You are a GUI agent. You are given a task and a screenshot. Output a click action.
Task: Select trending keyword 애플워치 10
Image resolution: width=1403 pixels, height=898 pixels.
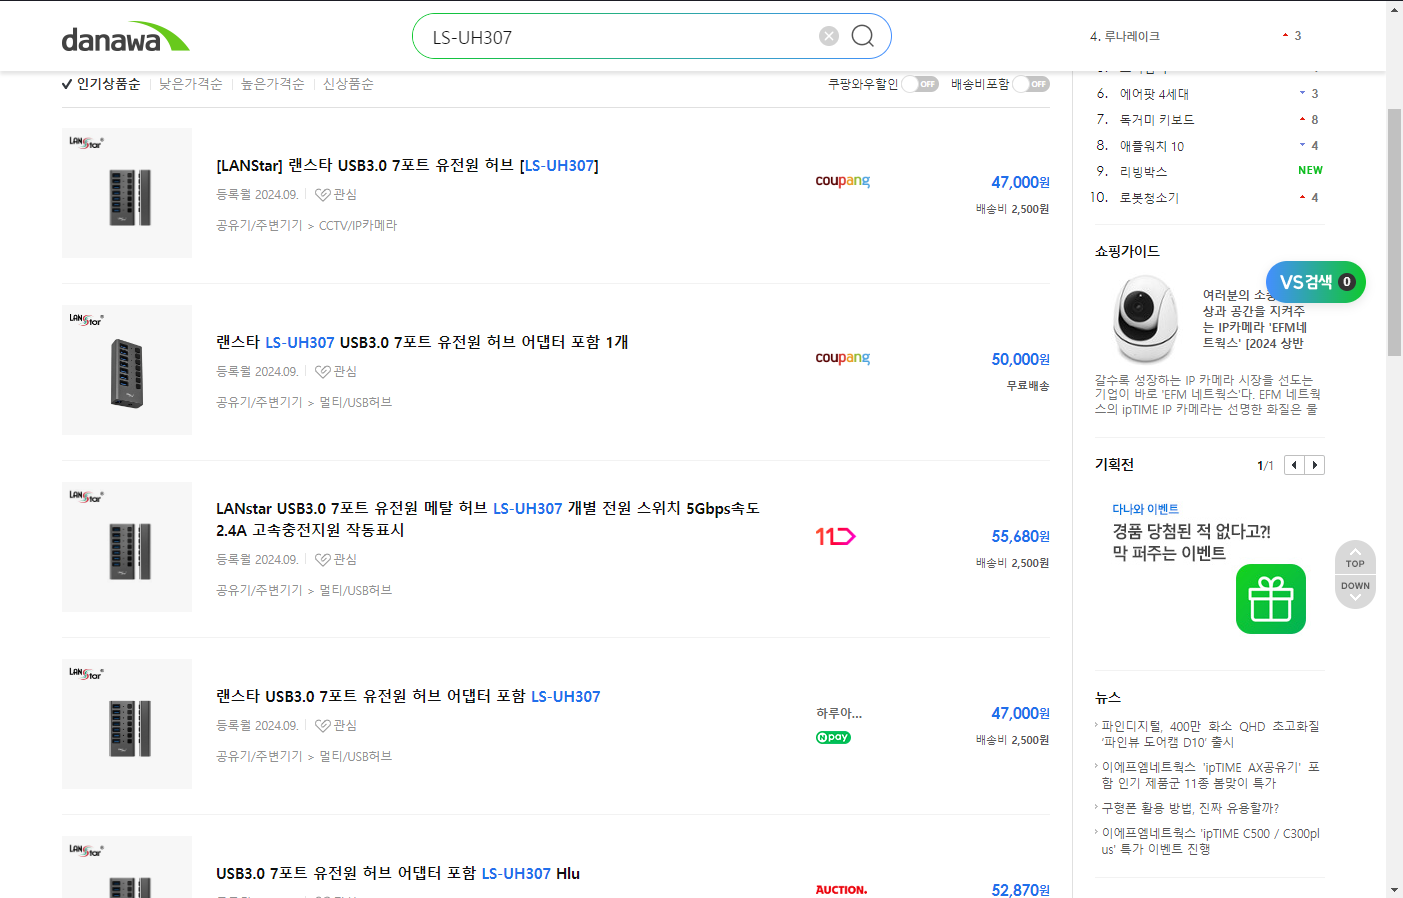pos(1152,146)
